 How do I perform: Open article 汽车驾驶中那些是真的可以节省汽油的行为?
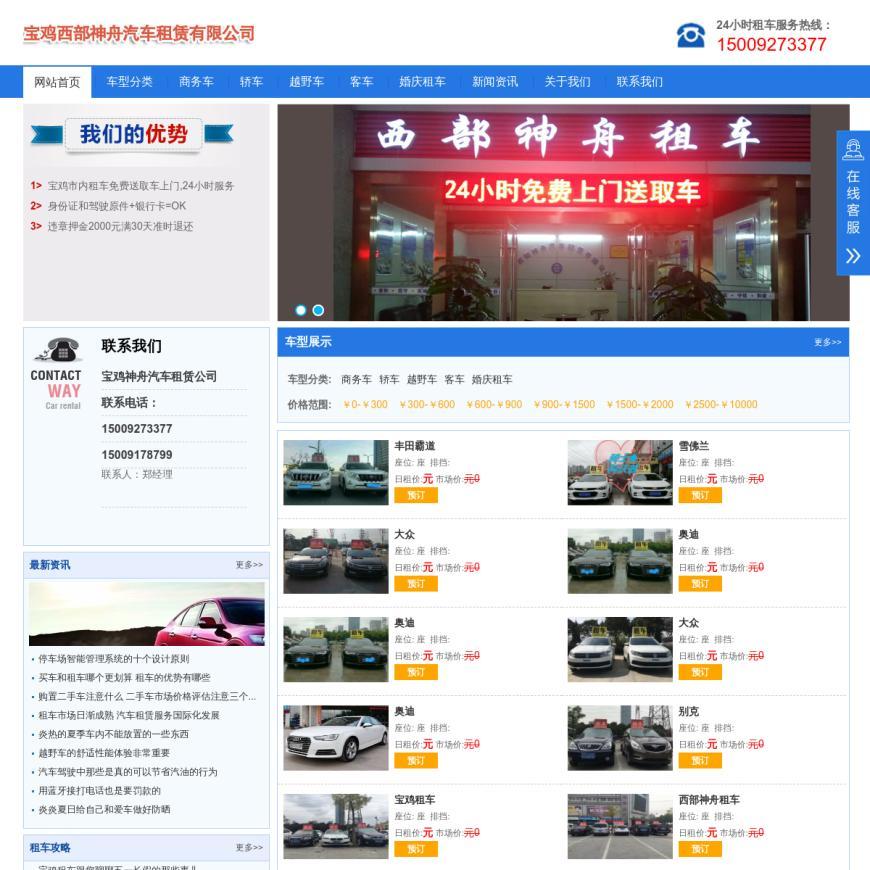[x=128, y=772]
